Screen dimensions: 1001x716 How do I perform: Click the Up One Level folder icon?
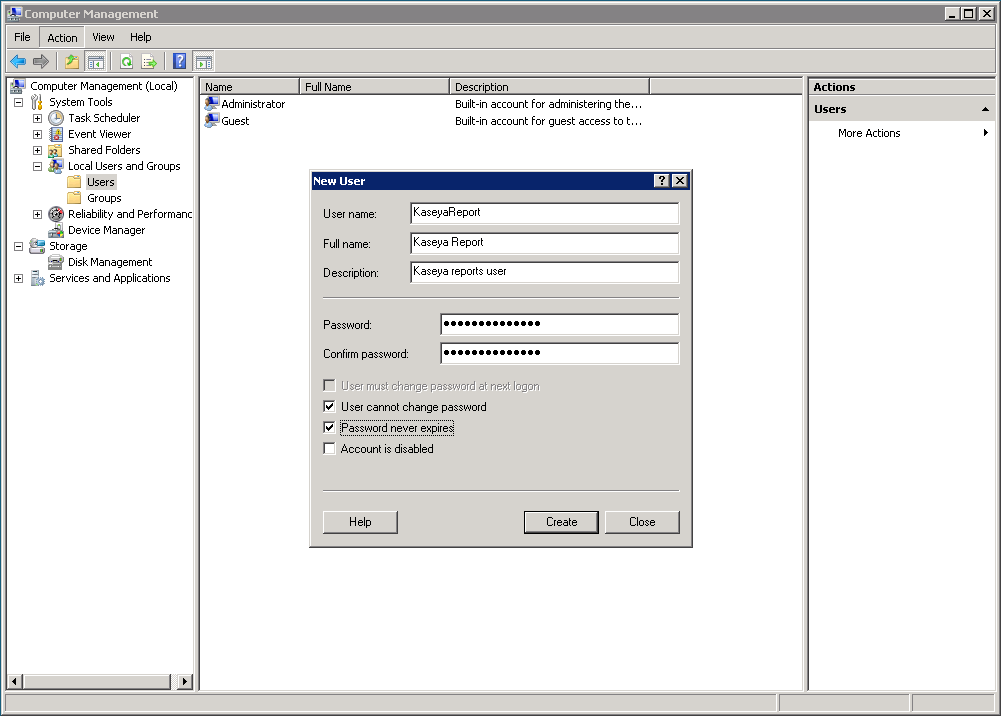[72, 61]
